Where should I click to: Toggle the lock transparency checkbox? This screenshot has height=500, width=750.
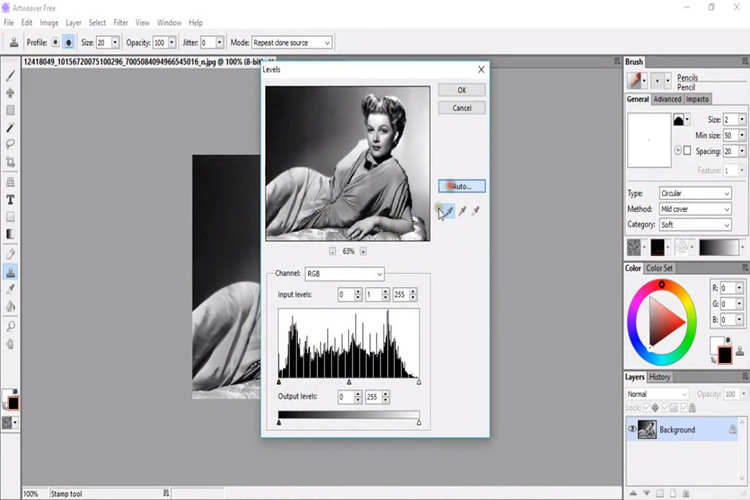tap(646, 408)
